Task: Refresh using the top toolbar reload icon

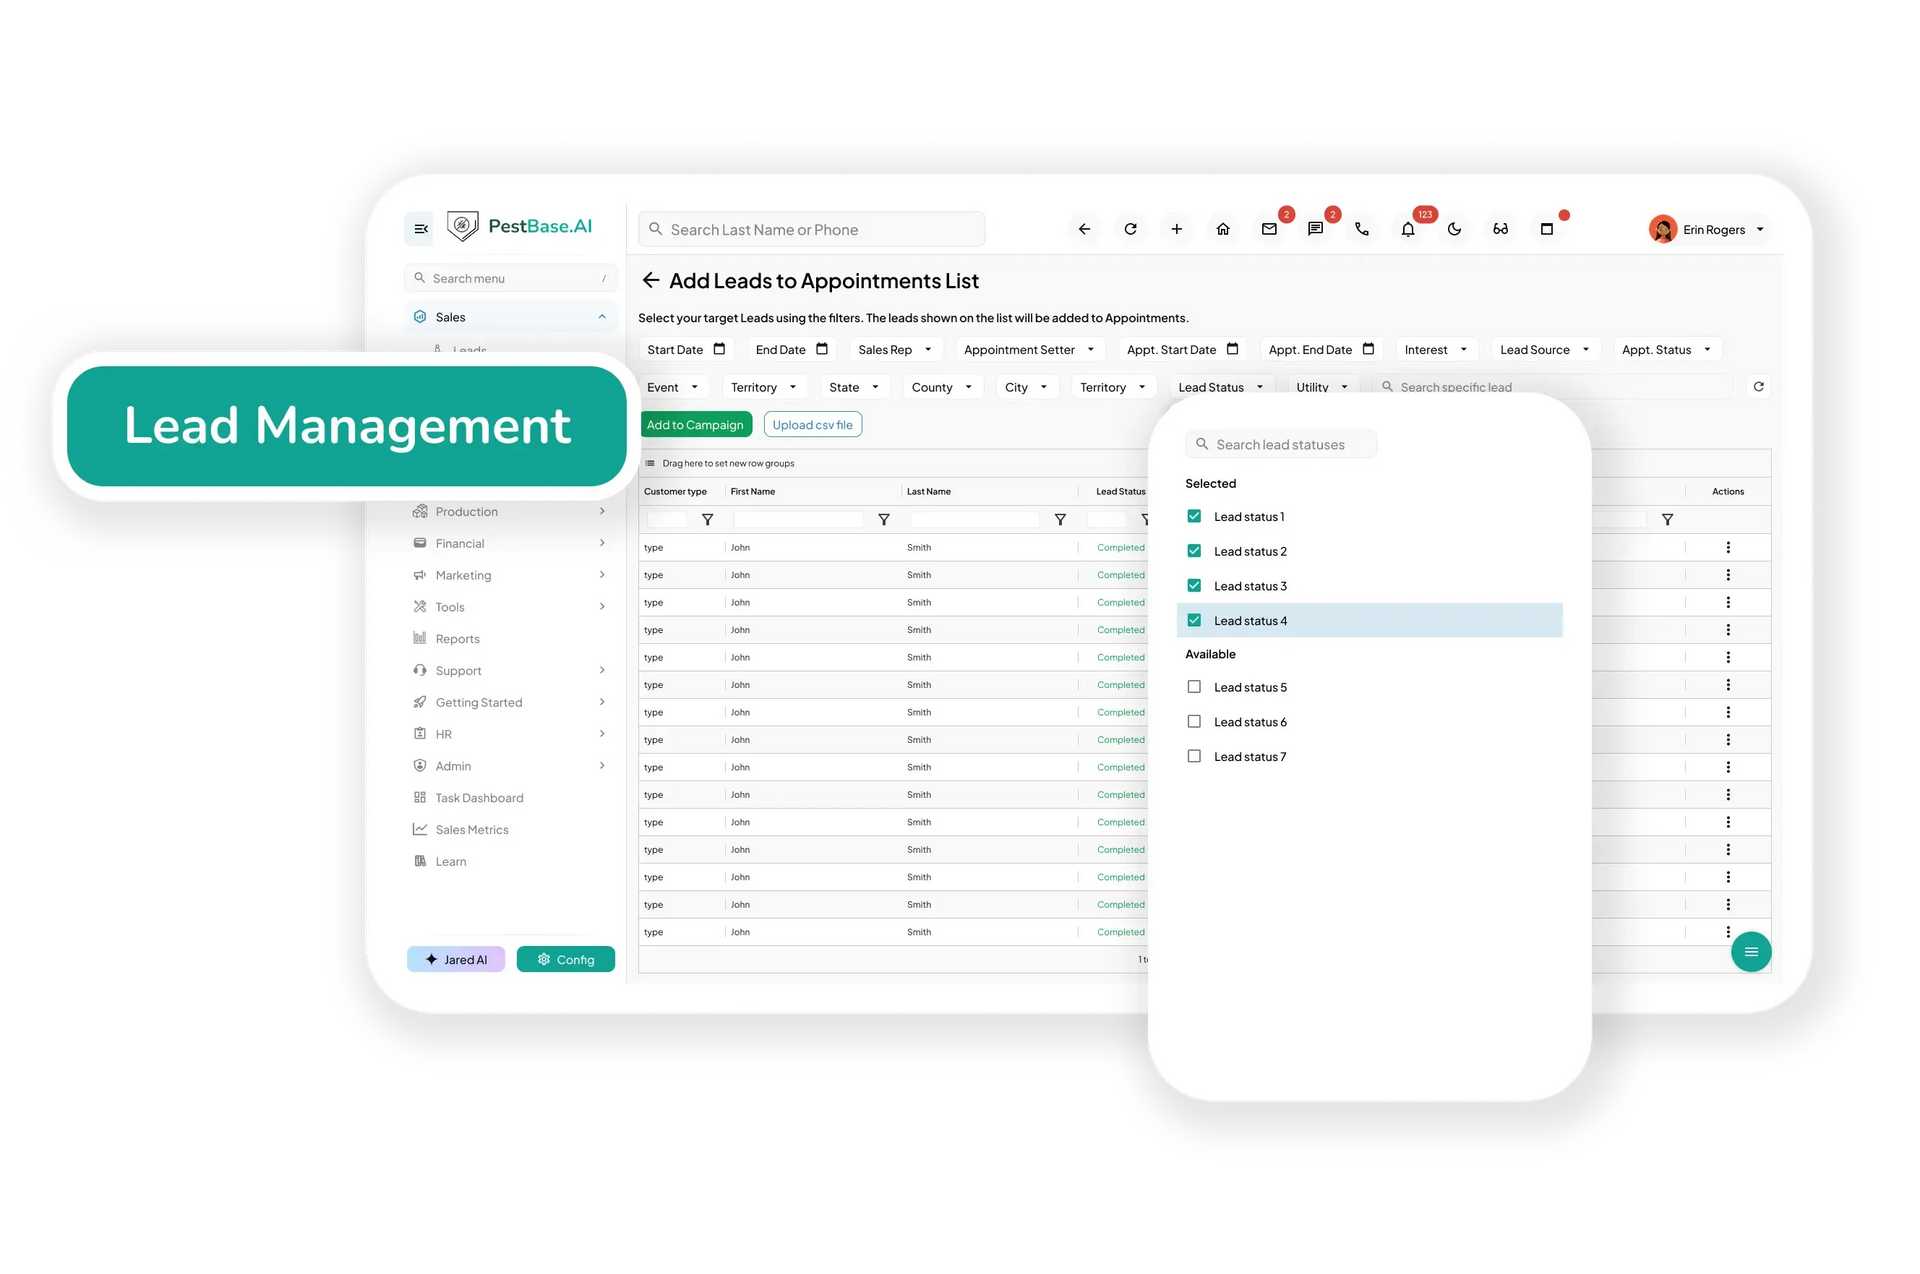Action: pos(1130,229)
